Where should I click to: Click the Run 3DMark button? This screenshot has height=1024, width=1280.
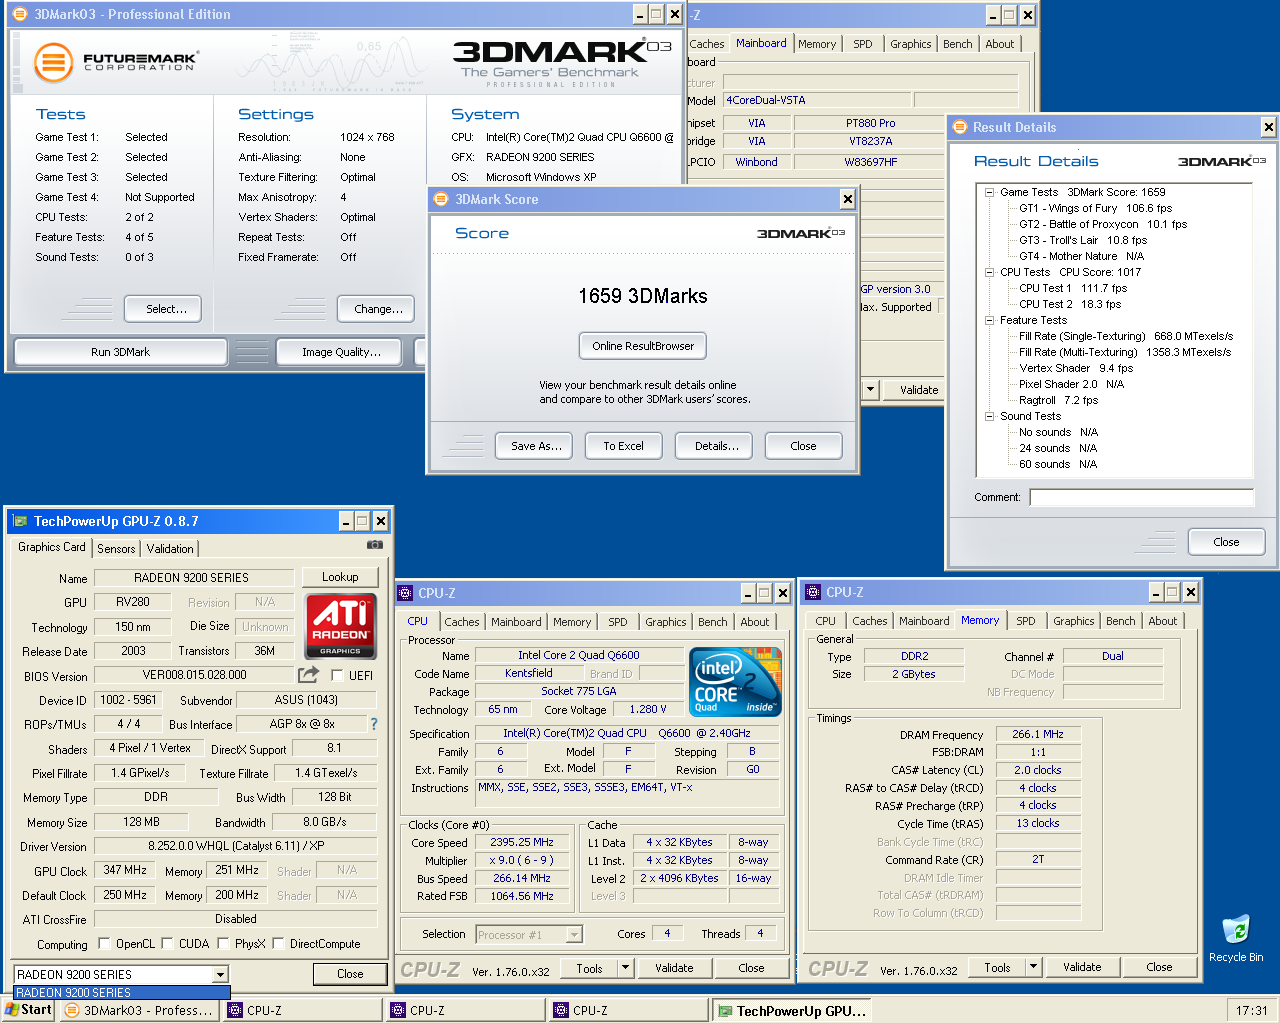[x=120, y=352]
